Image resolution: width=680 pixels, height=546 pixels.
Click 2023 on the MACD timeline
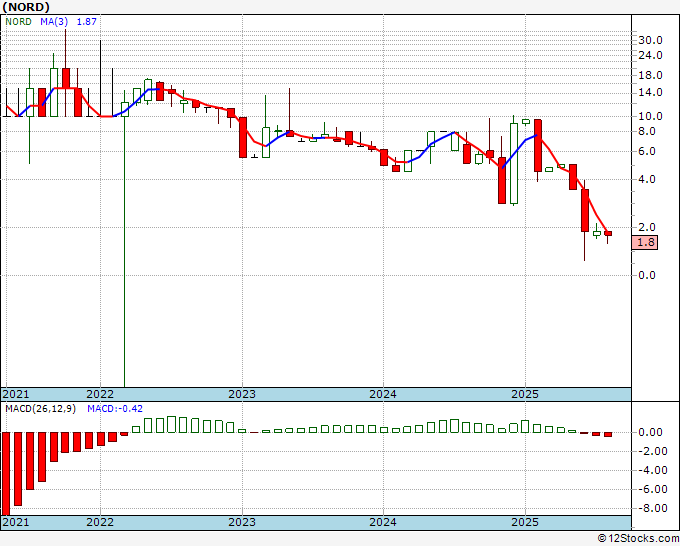(242, 522)
